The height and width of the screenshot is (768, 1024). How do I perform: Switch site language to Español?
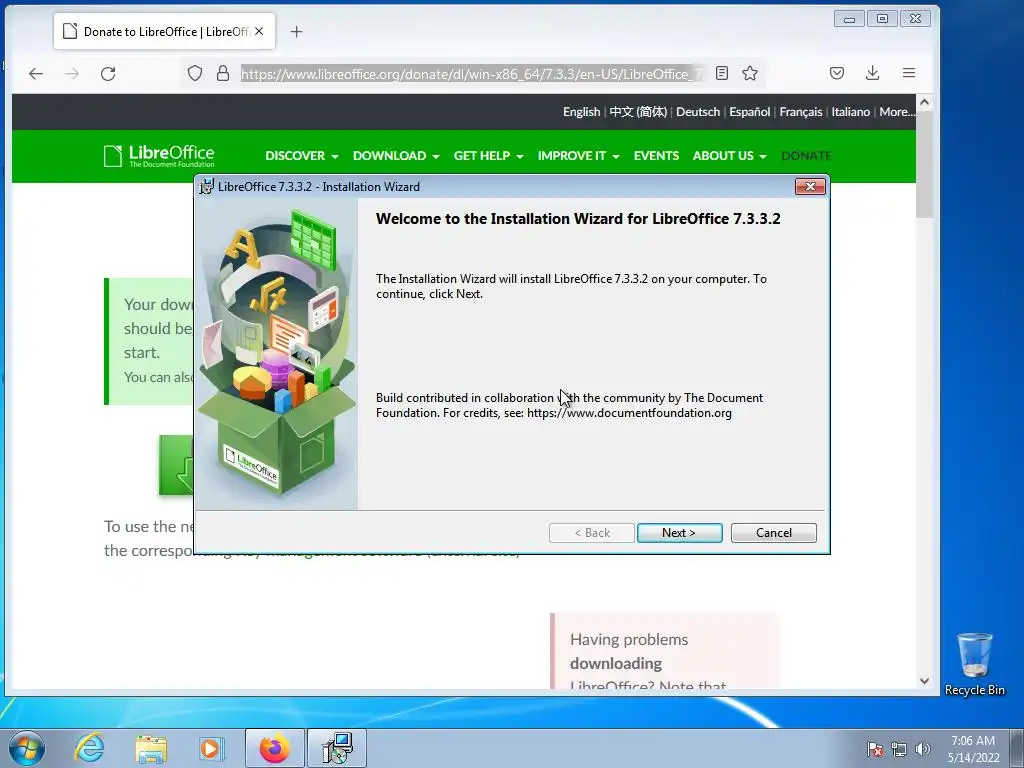[750, 112]
